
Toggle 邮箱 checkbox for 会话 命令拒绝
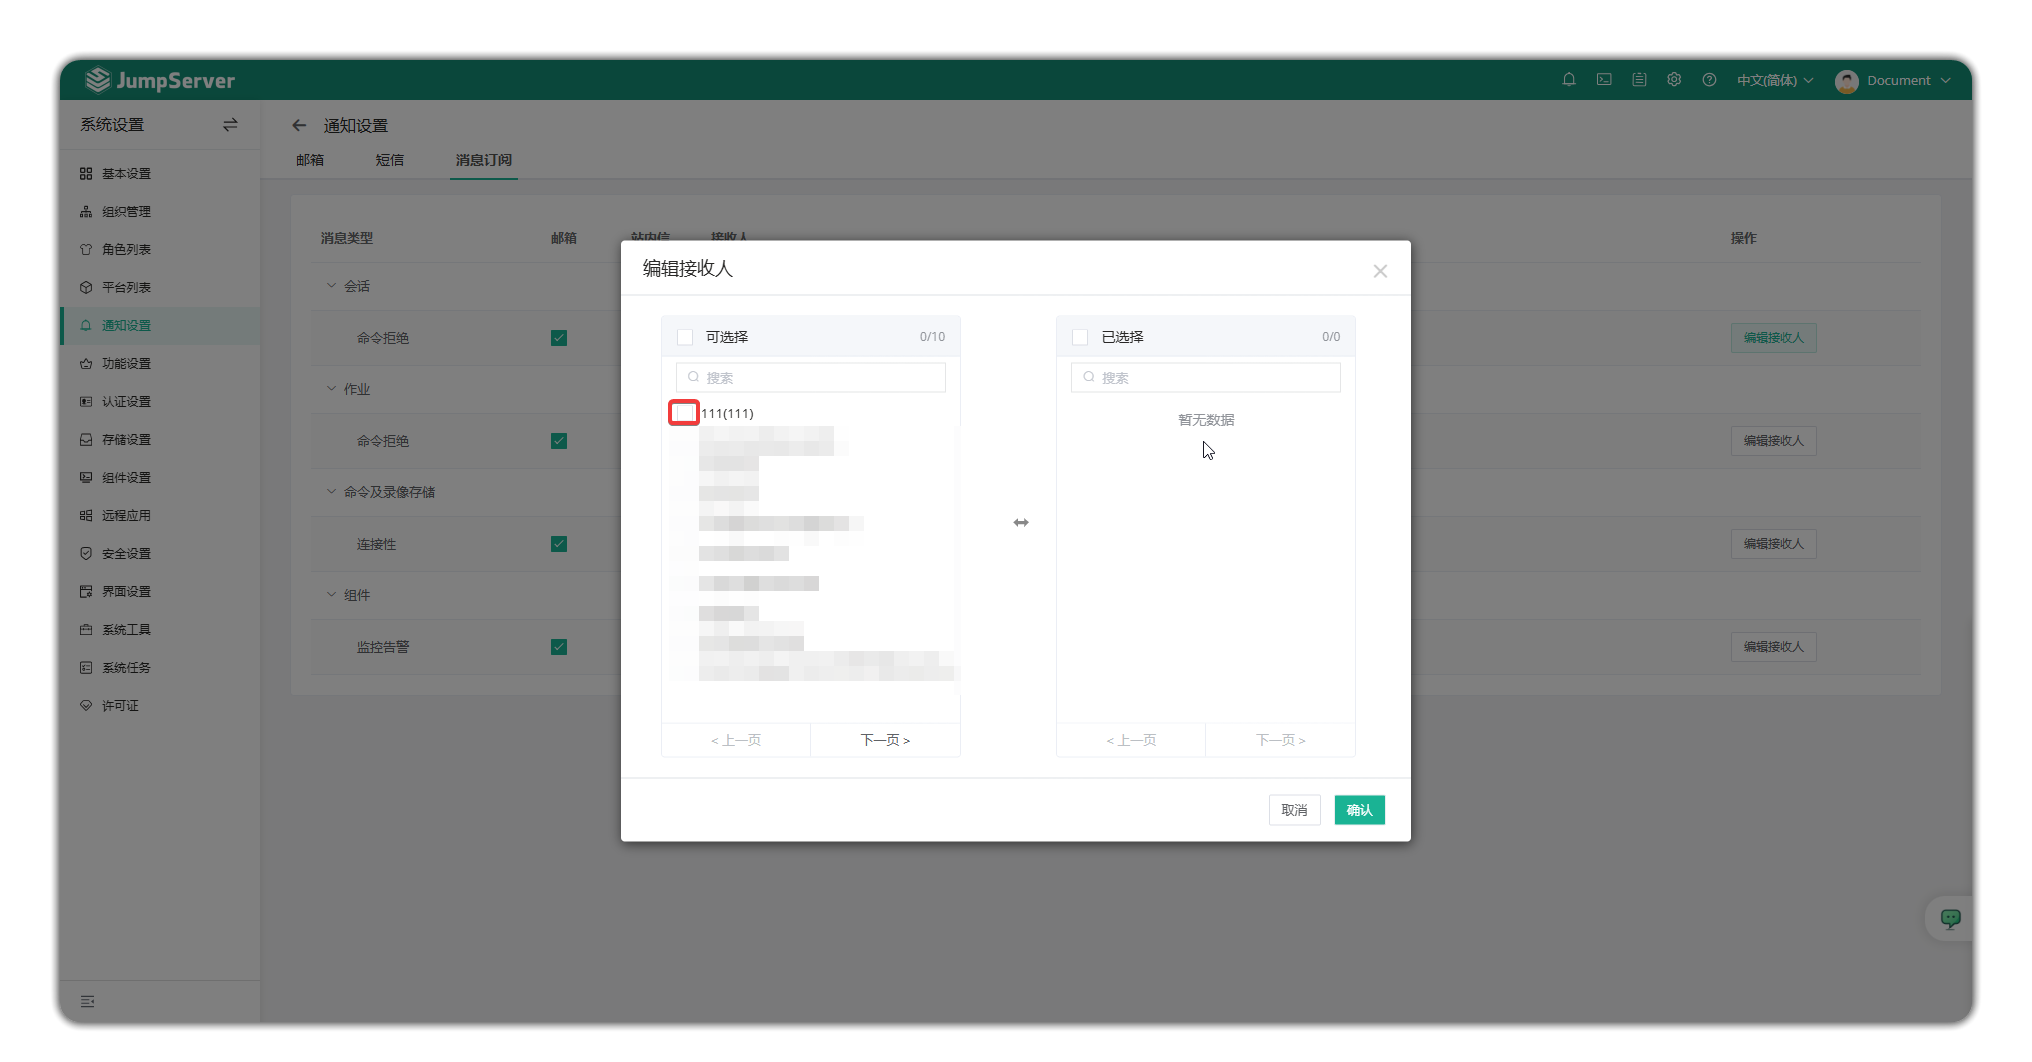point(559,338)
